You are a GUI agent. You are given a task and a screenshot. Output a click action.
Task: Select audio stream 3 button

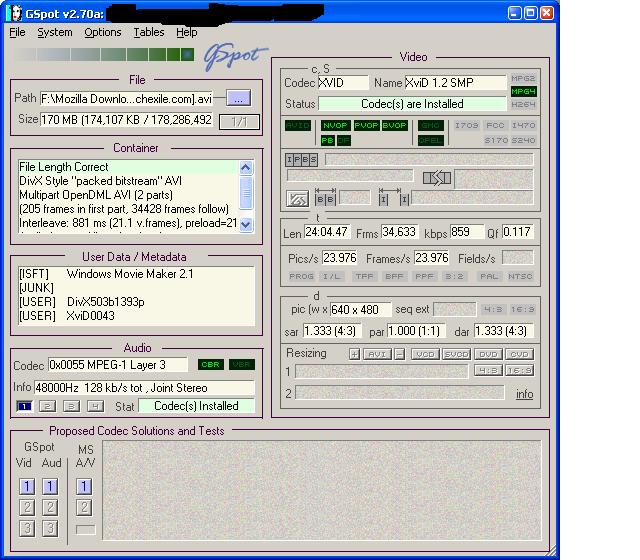[71, 406]
